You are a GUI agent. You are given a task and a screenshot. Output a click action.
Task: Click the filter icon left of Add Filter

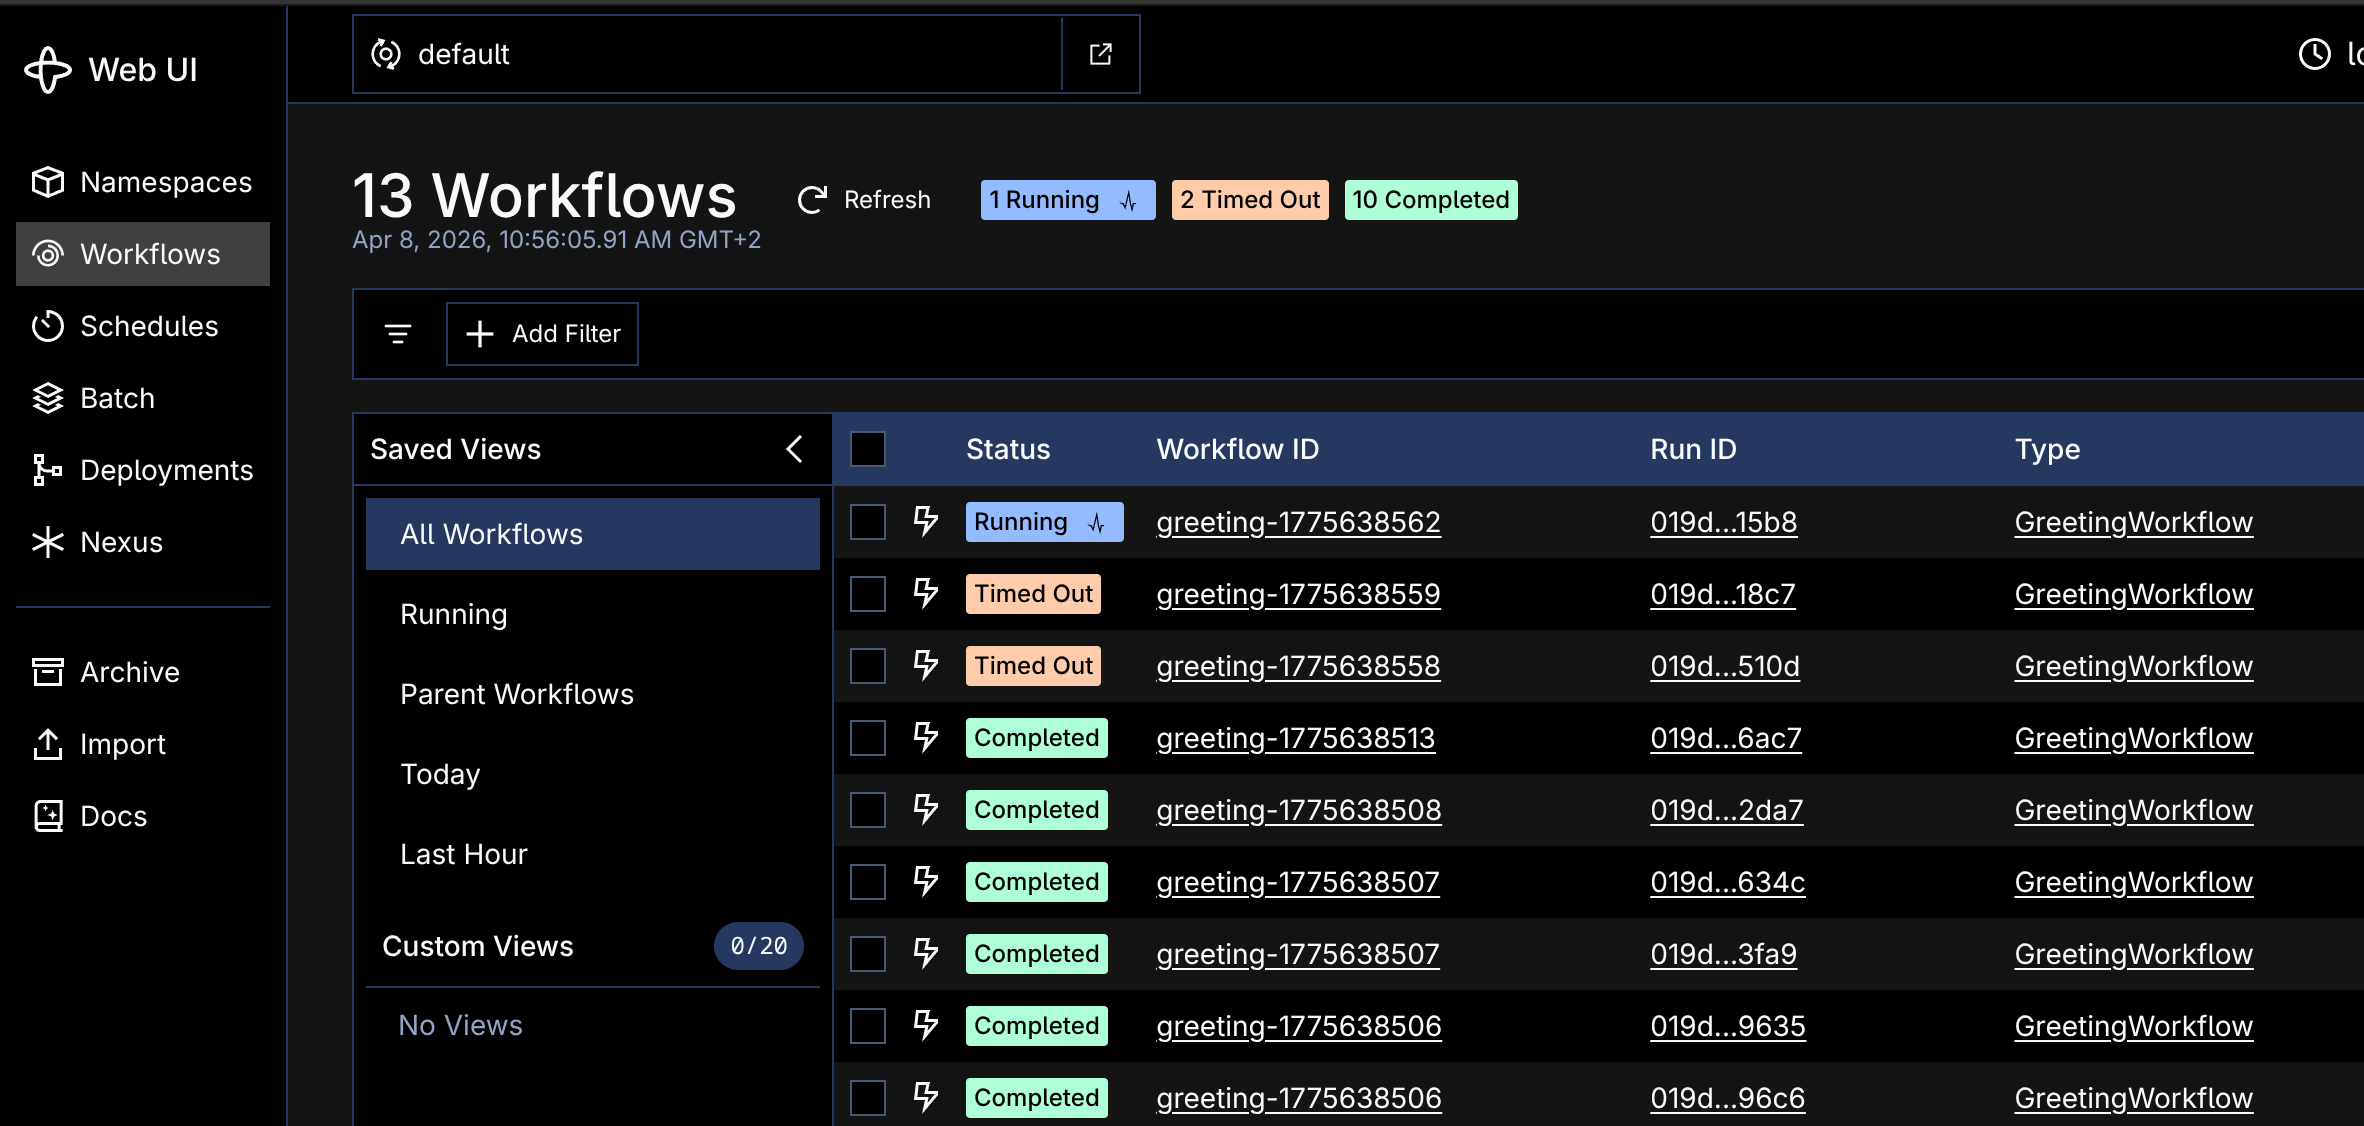click(x=397, y=334)
